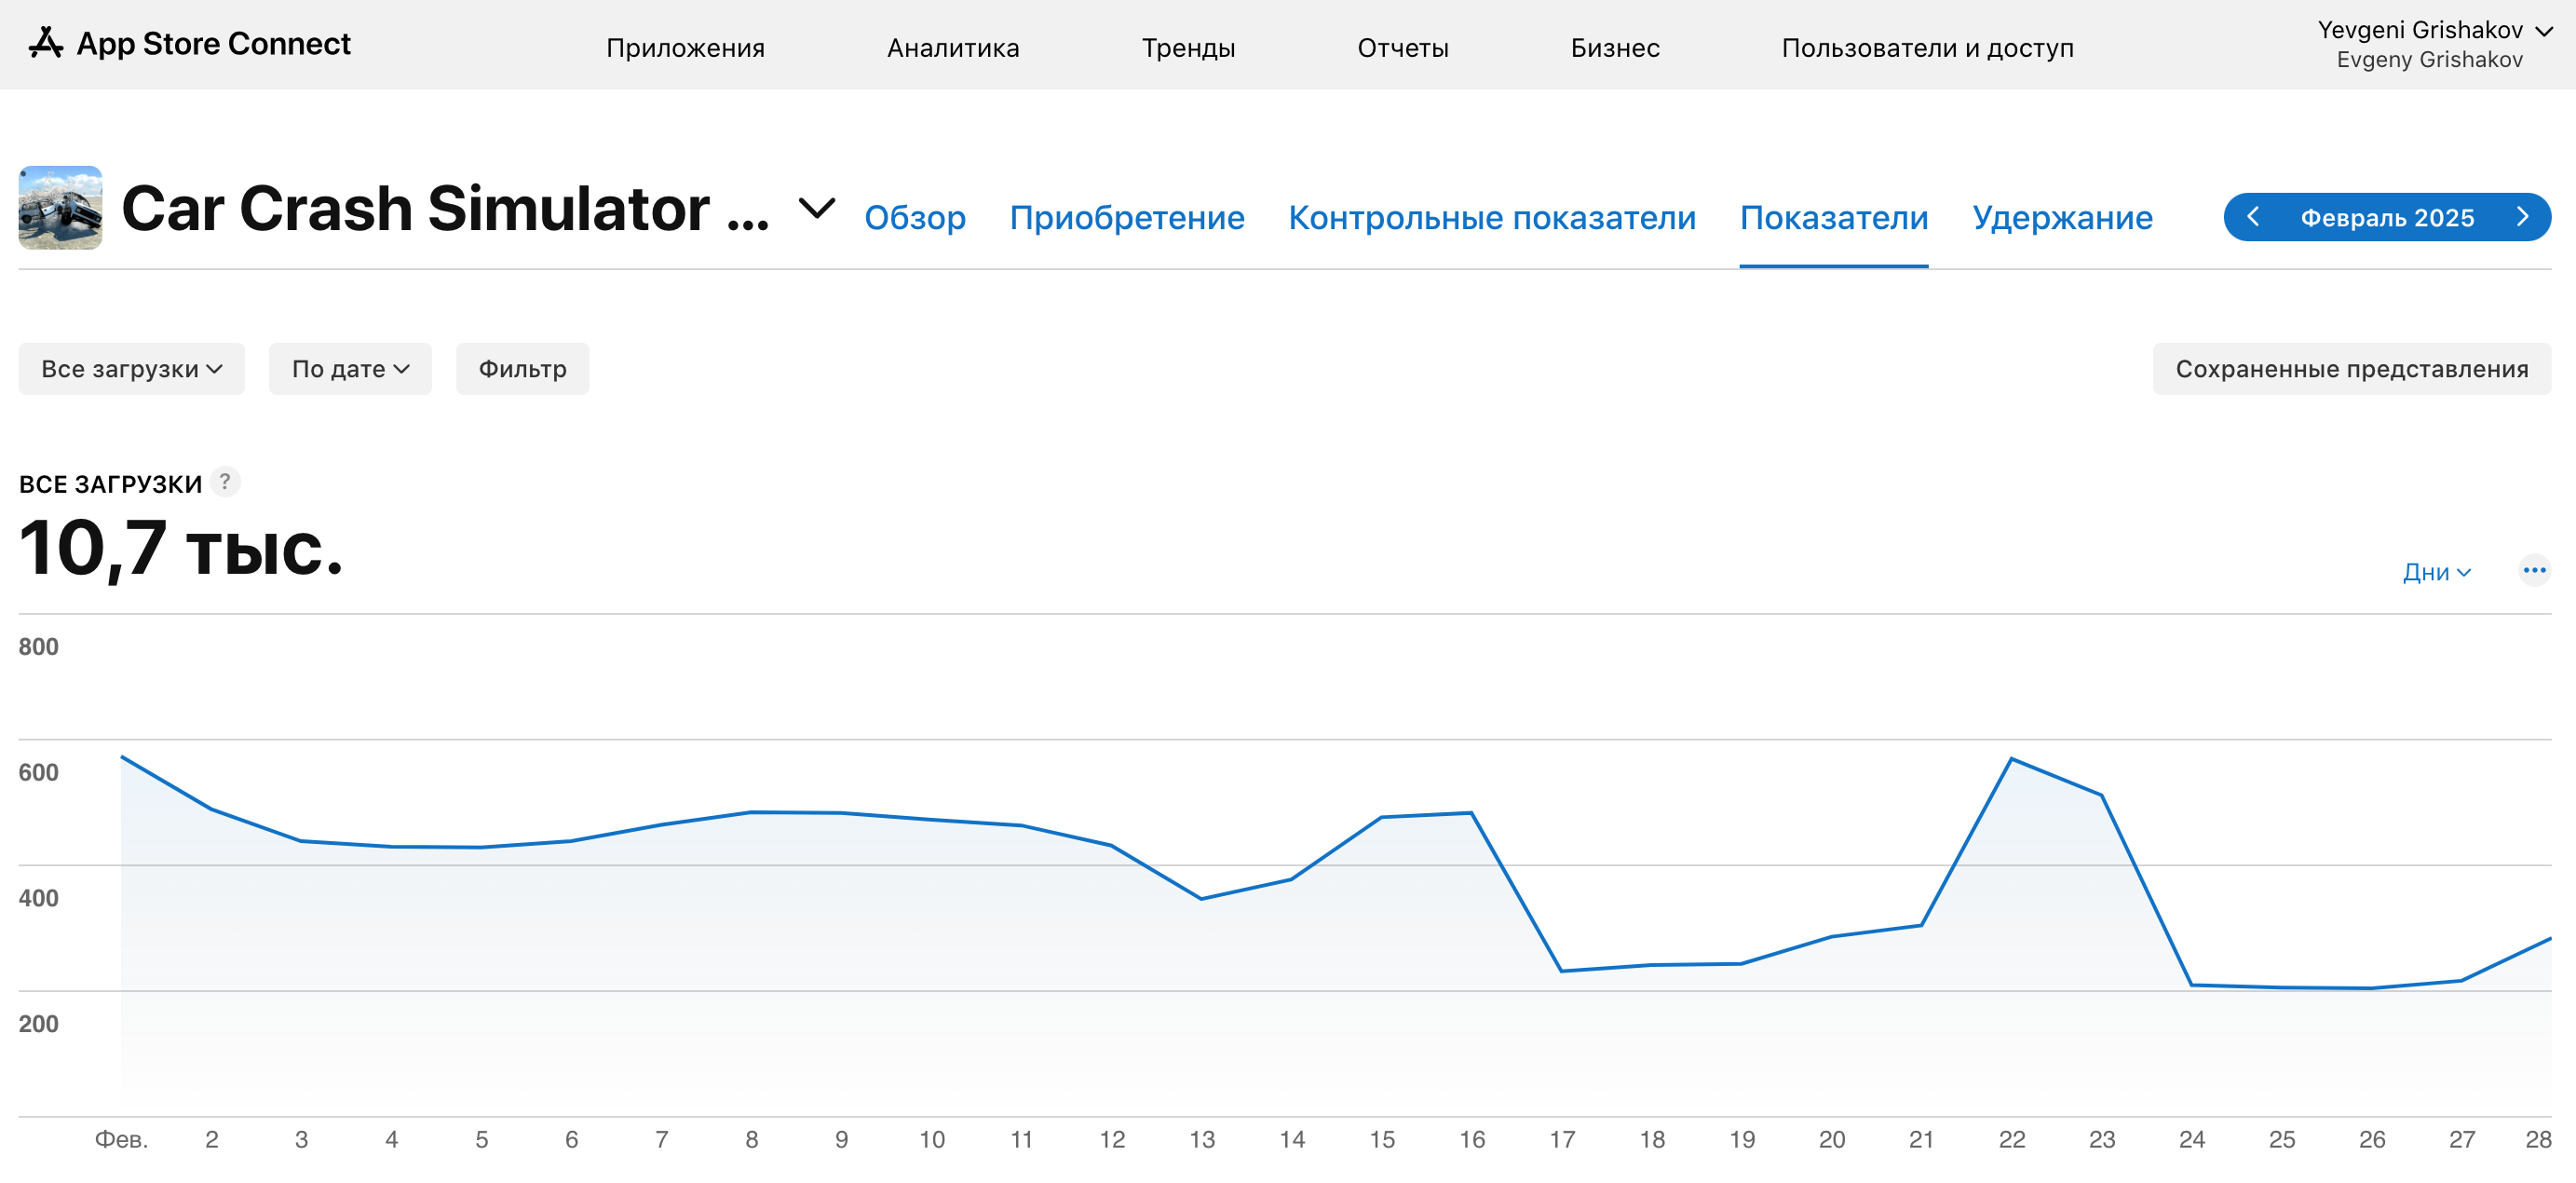Open the three-dots chart options menu

pyautogui.click(x=2533, y=571)
